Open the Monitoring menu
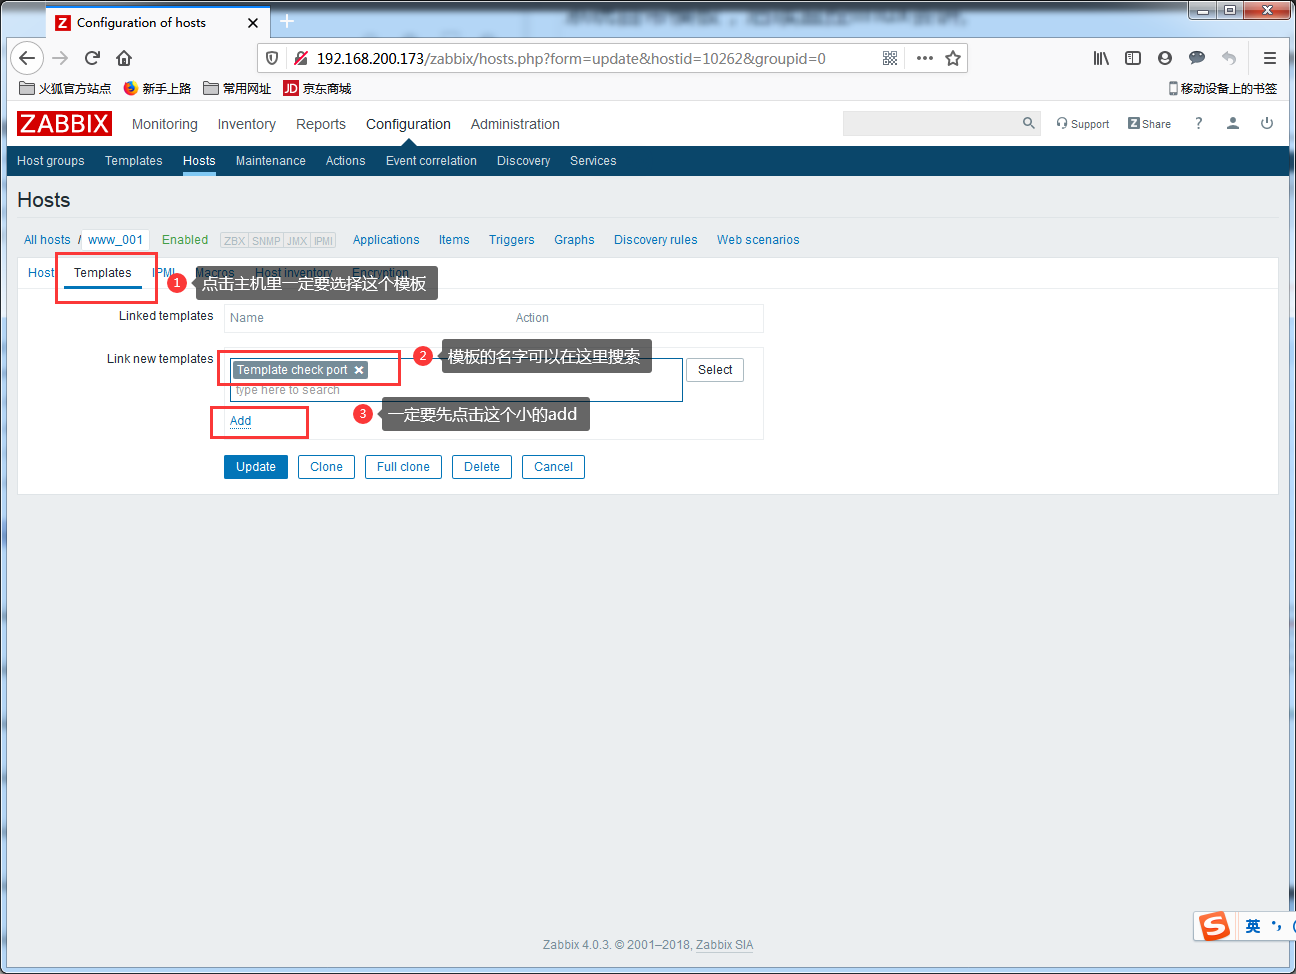Screen dimensions: 1296x974 165,124
